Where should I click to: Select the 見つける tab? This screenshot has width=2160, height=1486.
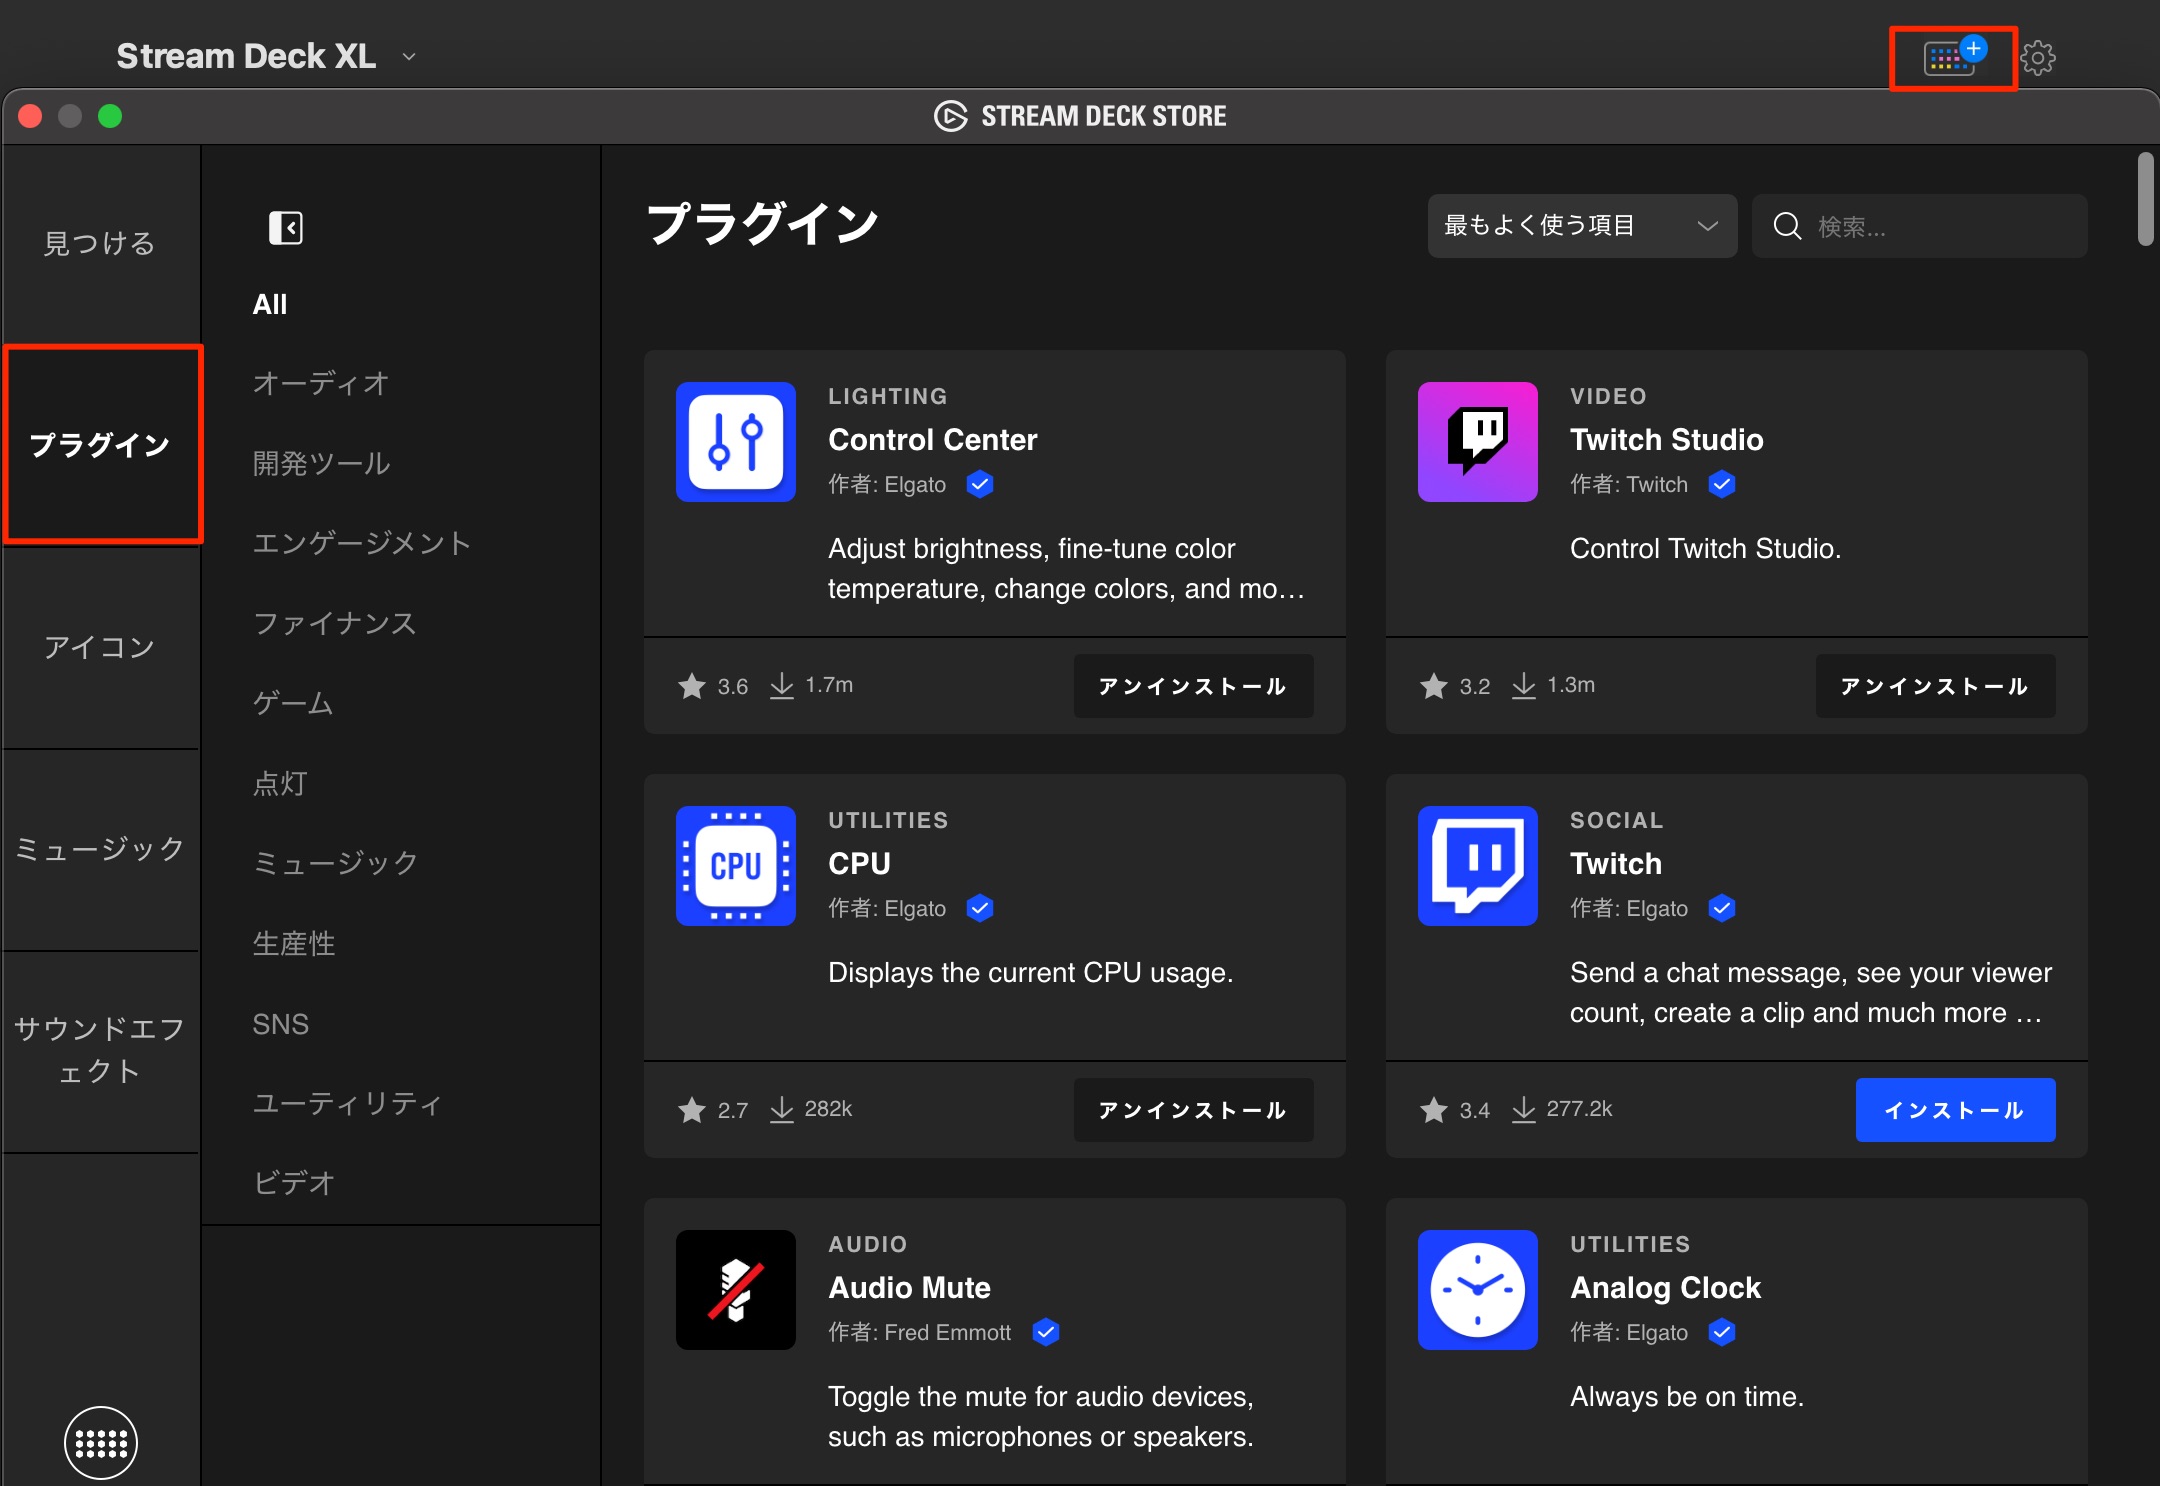[100, 243]
